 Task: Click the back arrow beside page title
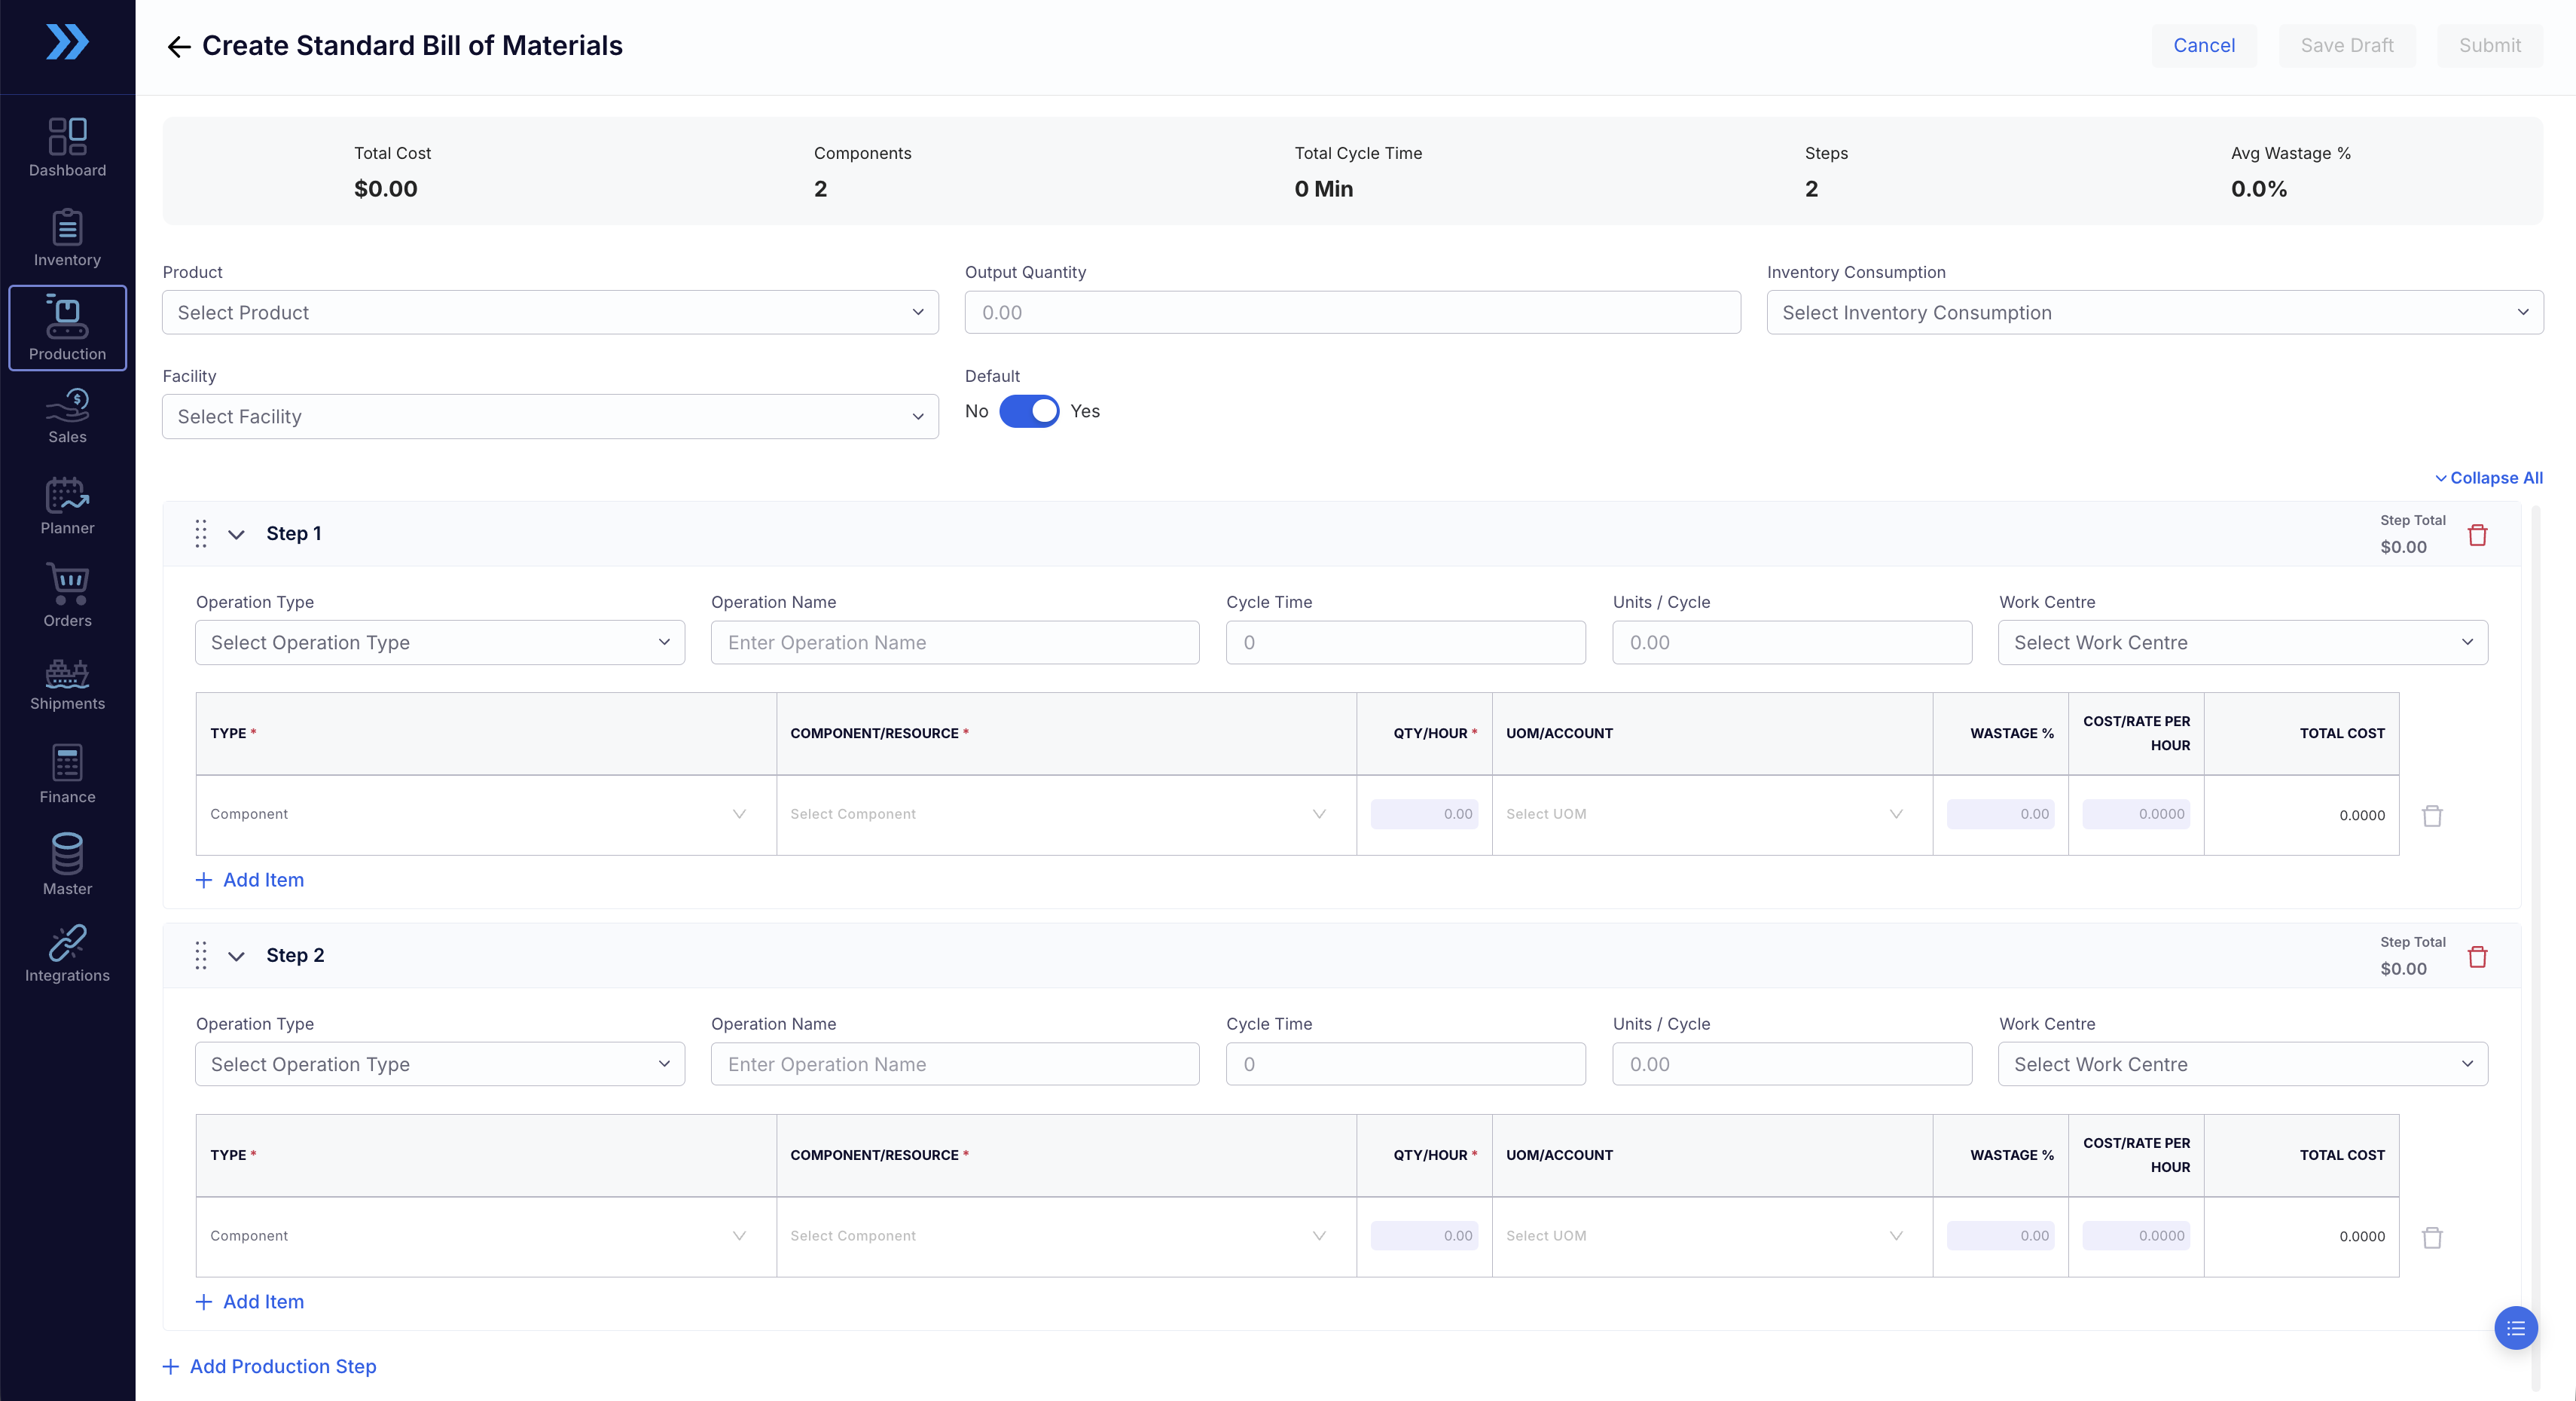click(178, 47)
